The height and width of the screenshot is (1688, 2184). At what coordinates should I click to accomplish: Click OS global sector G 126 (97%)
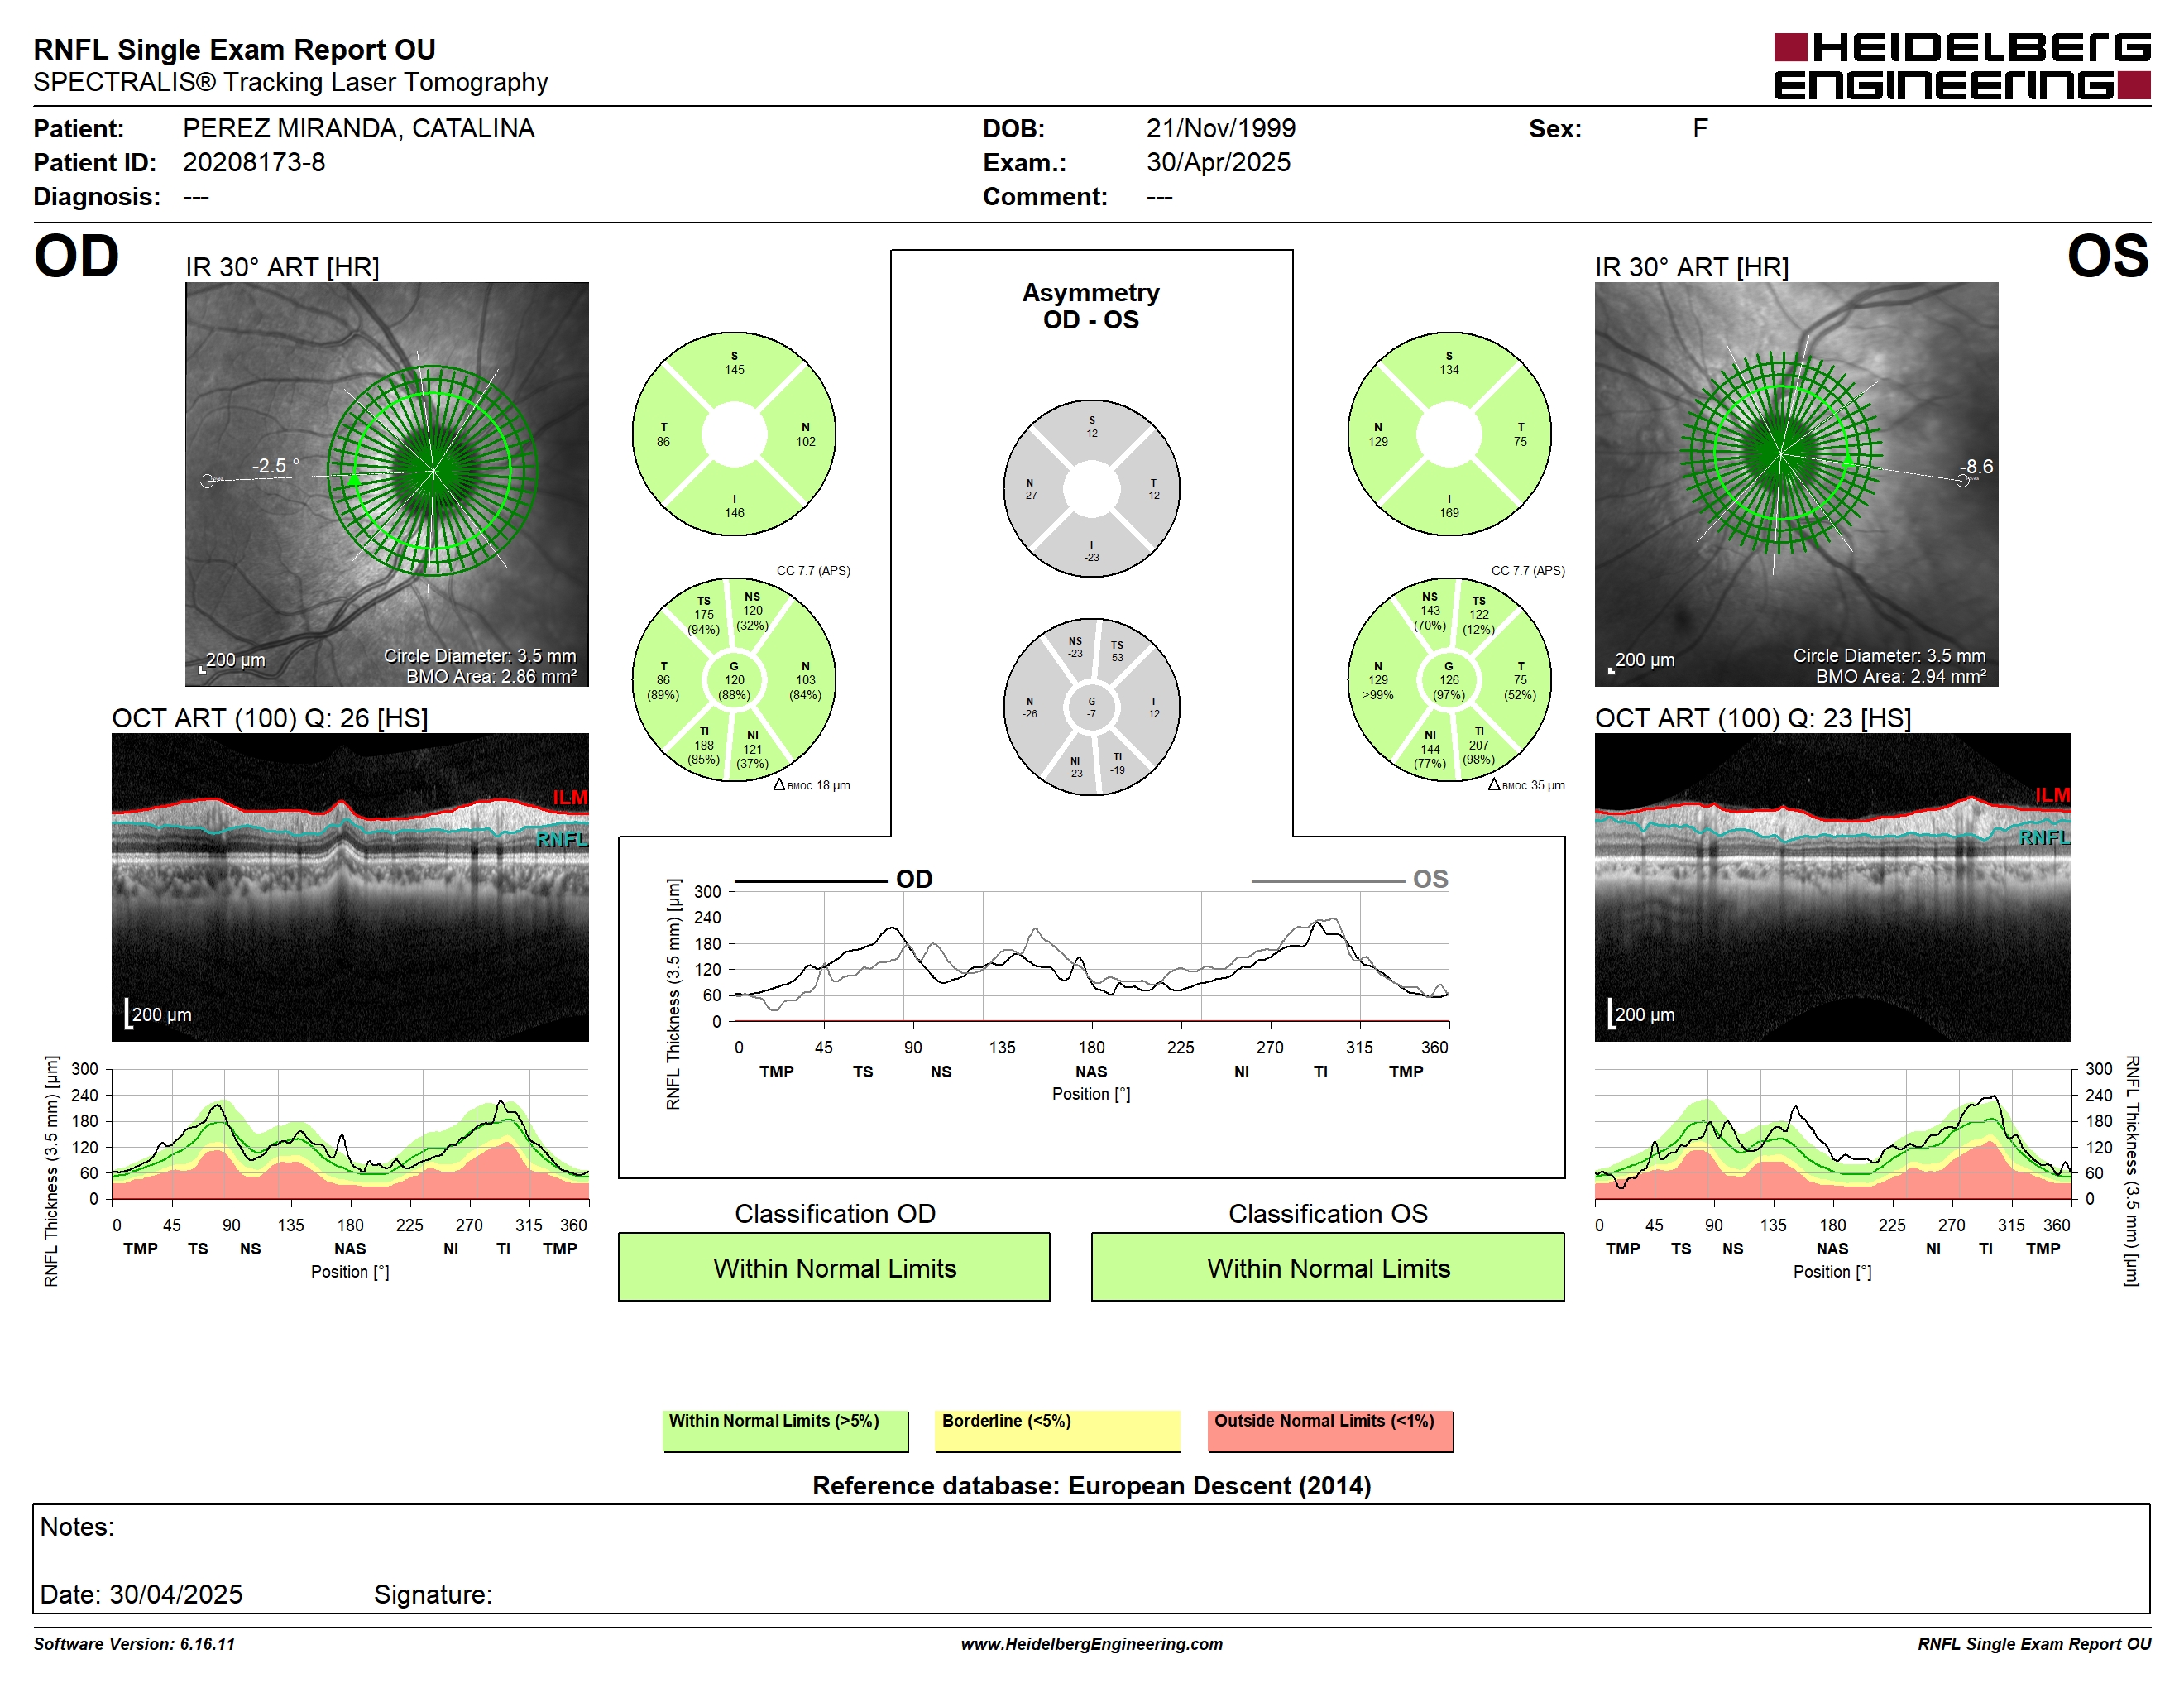click(x=1449, y=680)
